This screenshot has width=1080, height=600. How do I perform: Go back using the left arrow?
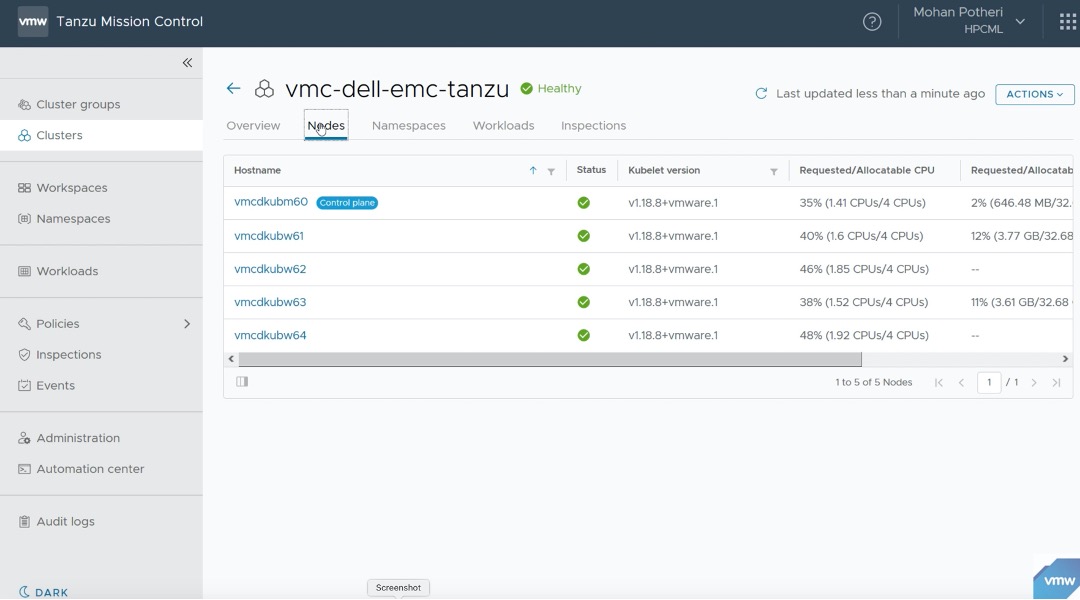[233, 88]
